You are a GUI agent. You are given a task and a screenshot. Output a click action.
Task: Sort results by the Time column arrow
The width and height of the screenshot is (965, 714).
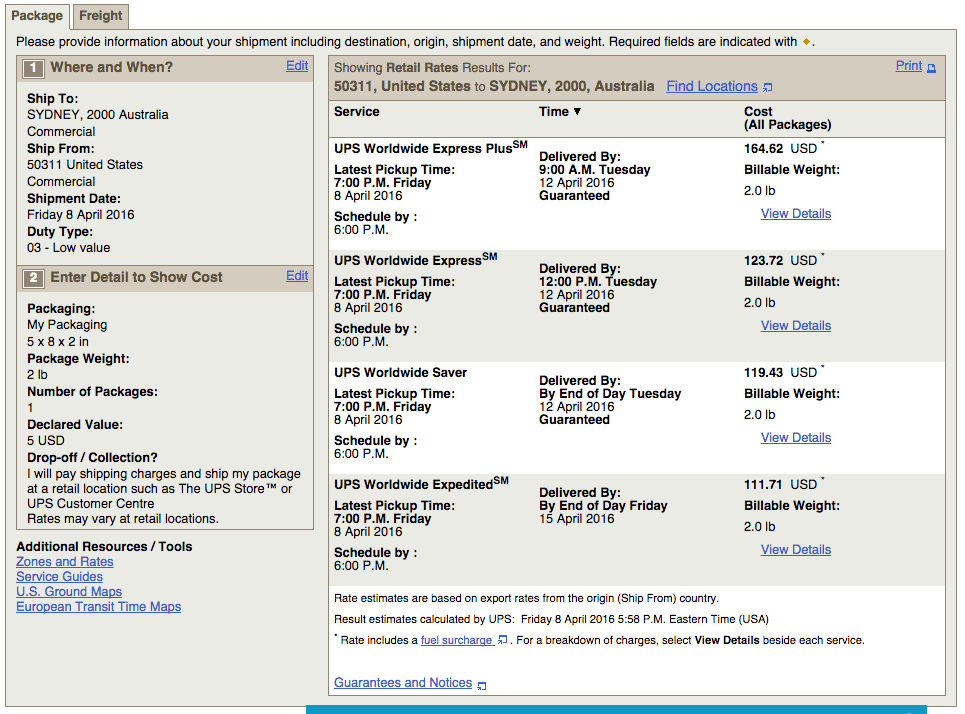pos(577,112)
